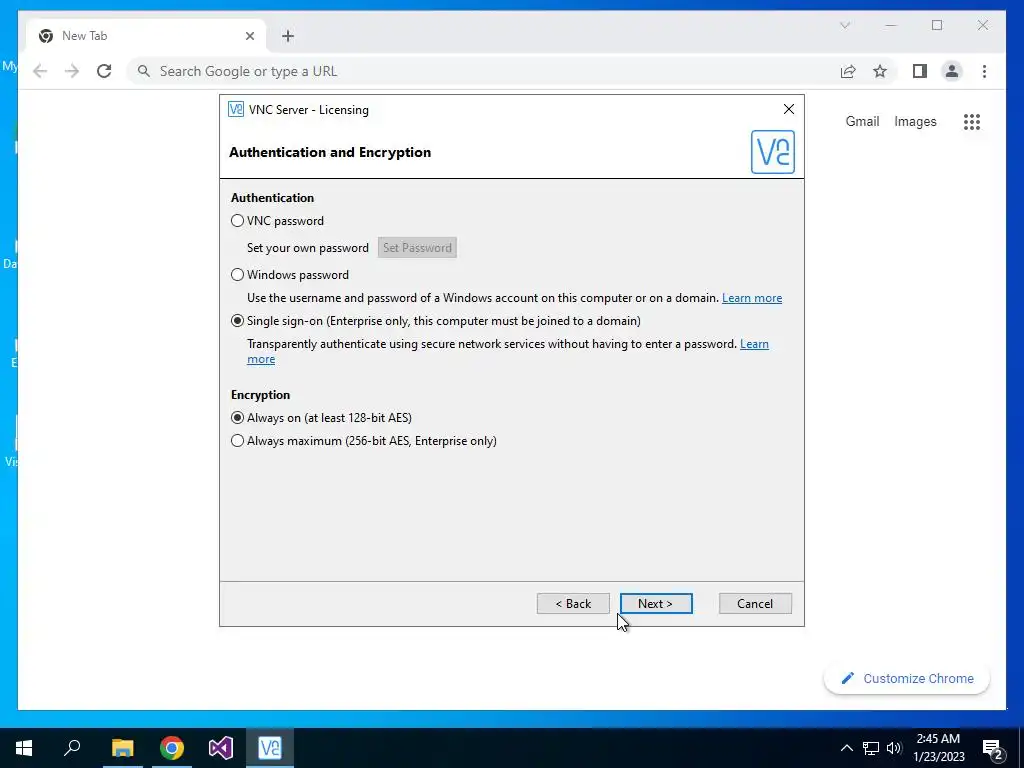Image resolution: width=1024 pixels, height=768 pixels.
Task: Bookmark this tab with the star icon
Action: tap(880, 71)
